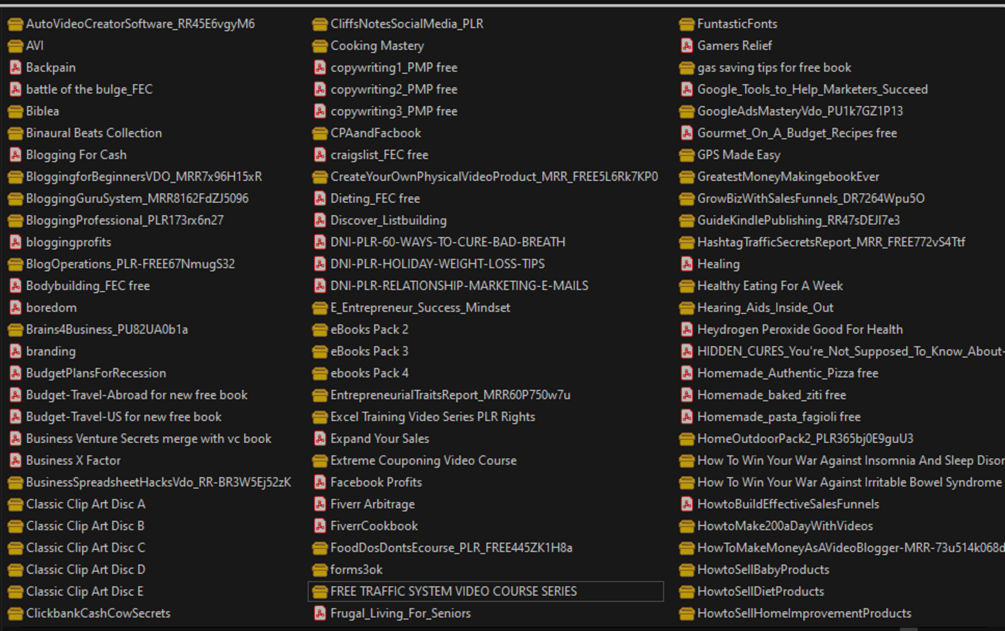Image resolution: width=1005 pixels, height=631 pixels.
Task: Click HowtoBuildEffectiveSalesFunnels file name
Action: (788, 505)
